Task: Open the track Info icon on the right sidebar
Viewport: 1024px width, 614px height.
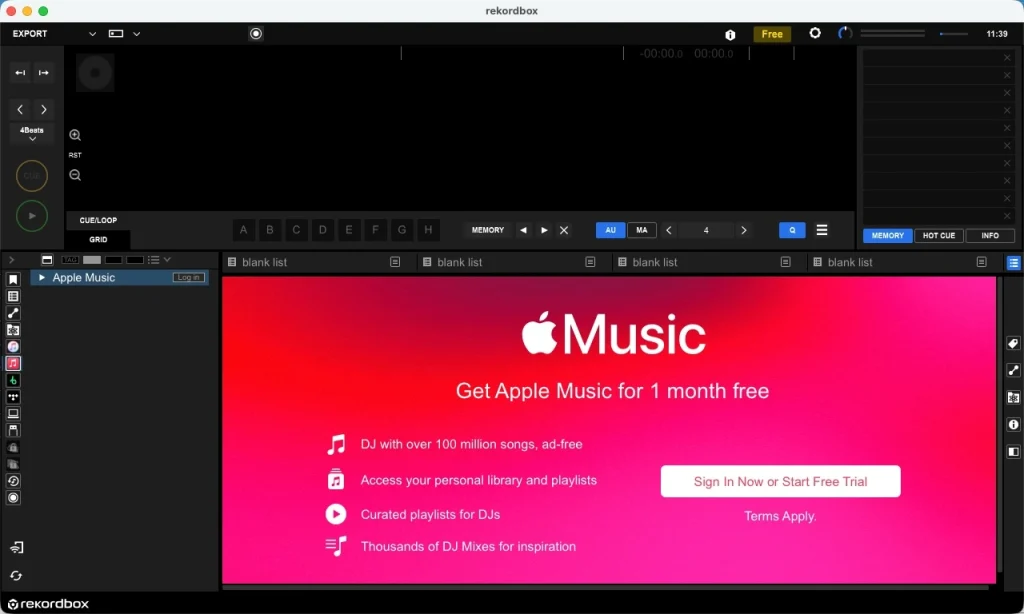Action: tap(1013, 424)
